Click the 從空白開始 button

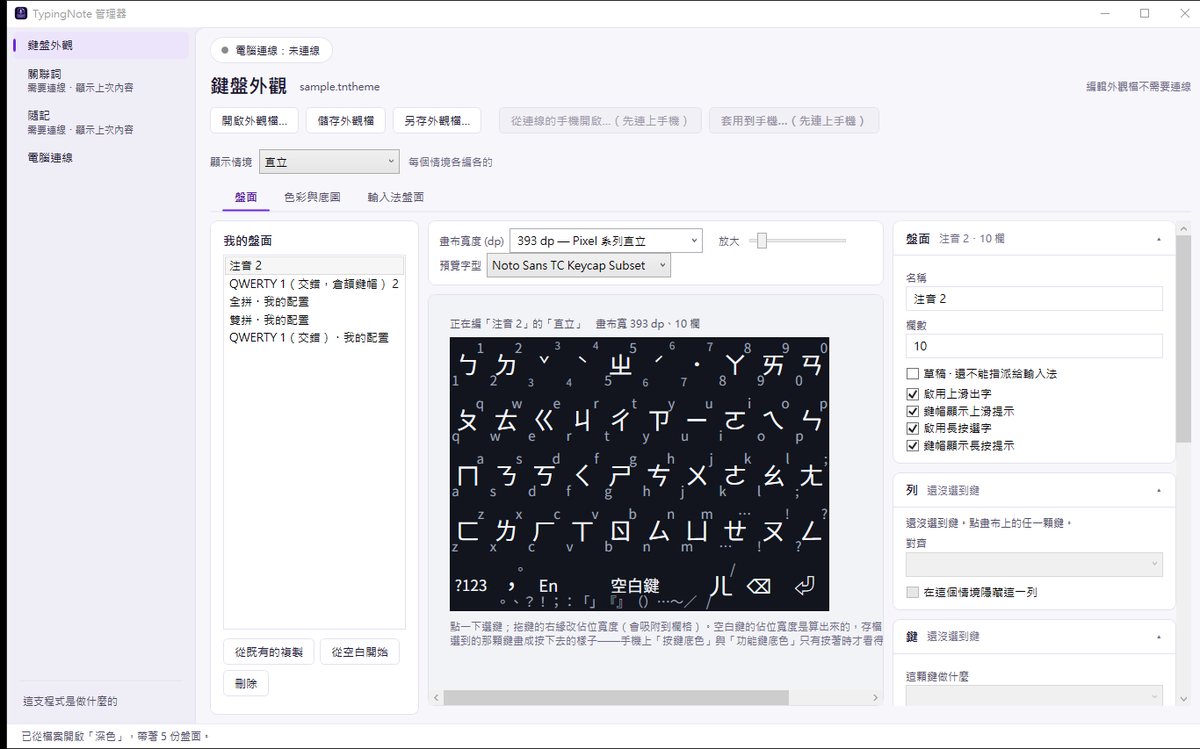pyautogui.click(x=360, y=652)
